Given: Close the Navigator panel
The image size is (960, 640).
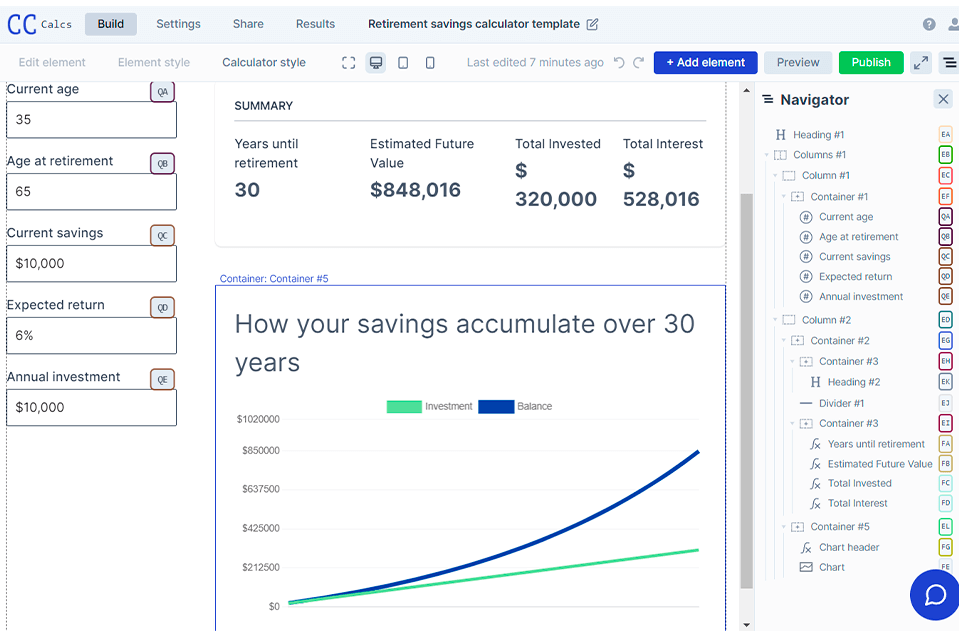Looking at the screenshot, I should click(x=943, y=99).
